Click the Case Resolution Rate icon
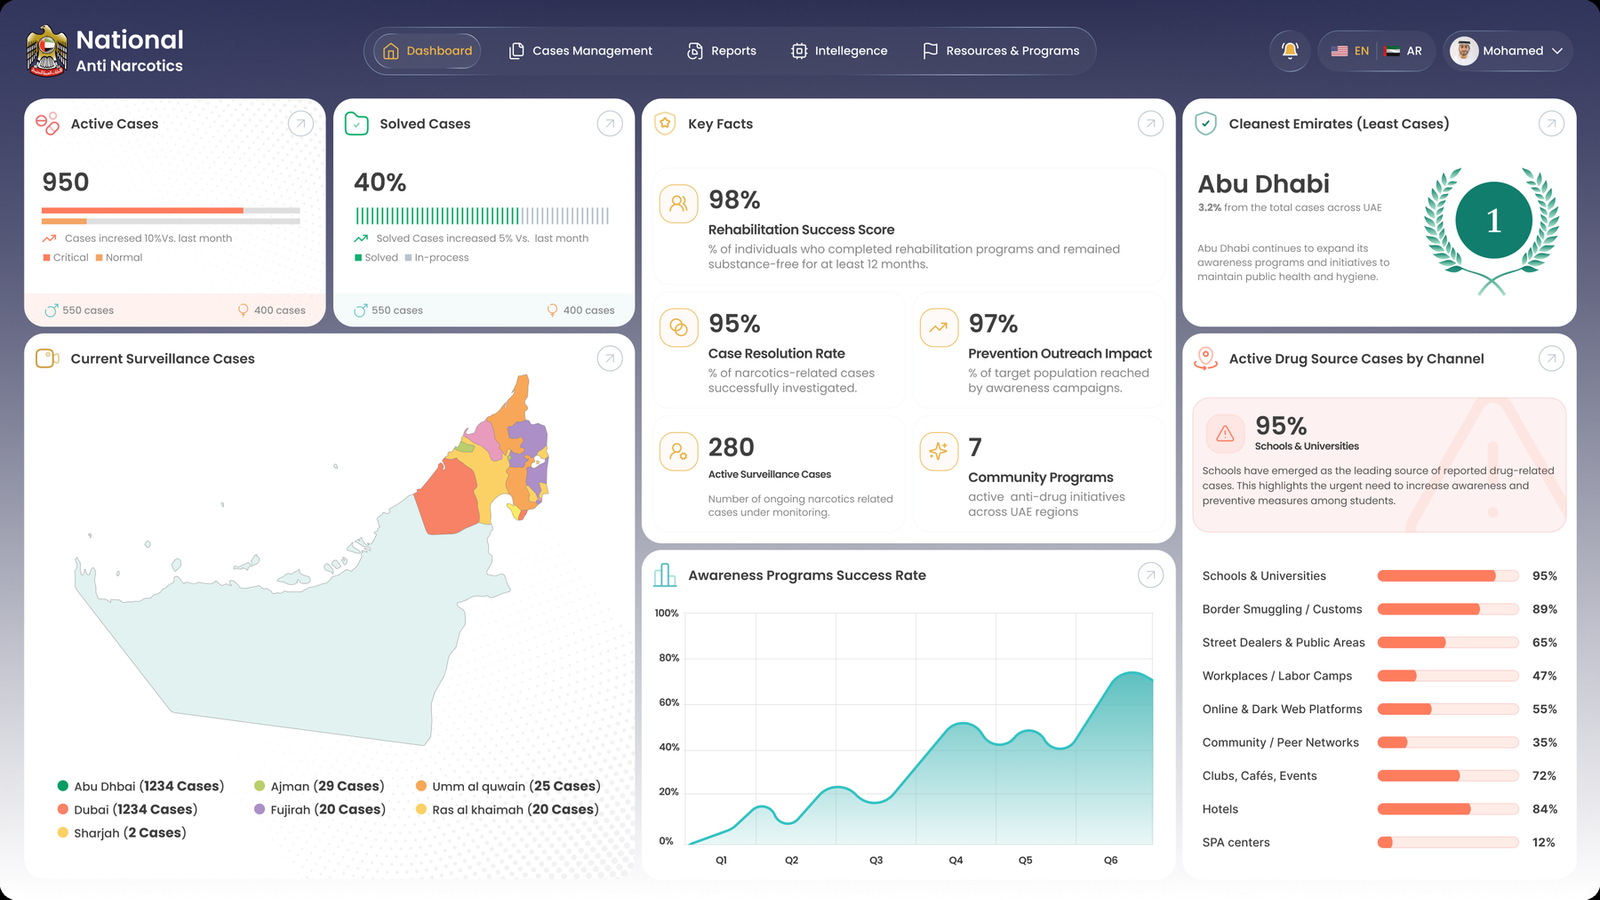Screen dimensions: 1600x900 (x=679, y=328)
